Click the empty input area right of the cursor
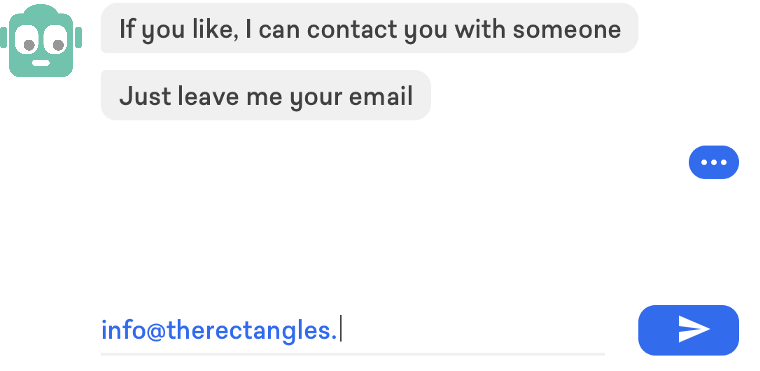Screen dimensions: 760x371 click(474, 330)
